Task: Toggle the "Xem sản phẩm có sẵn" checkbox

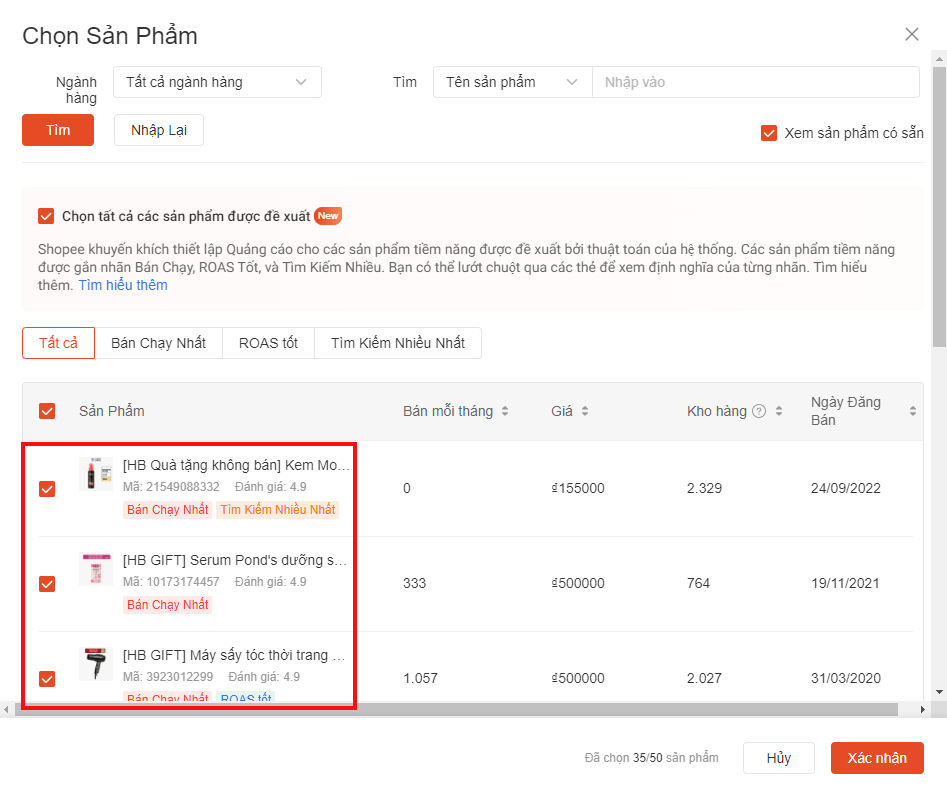Action: (x=769, y=132)
